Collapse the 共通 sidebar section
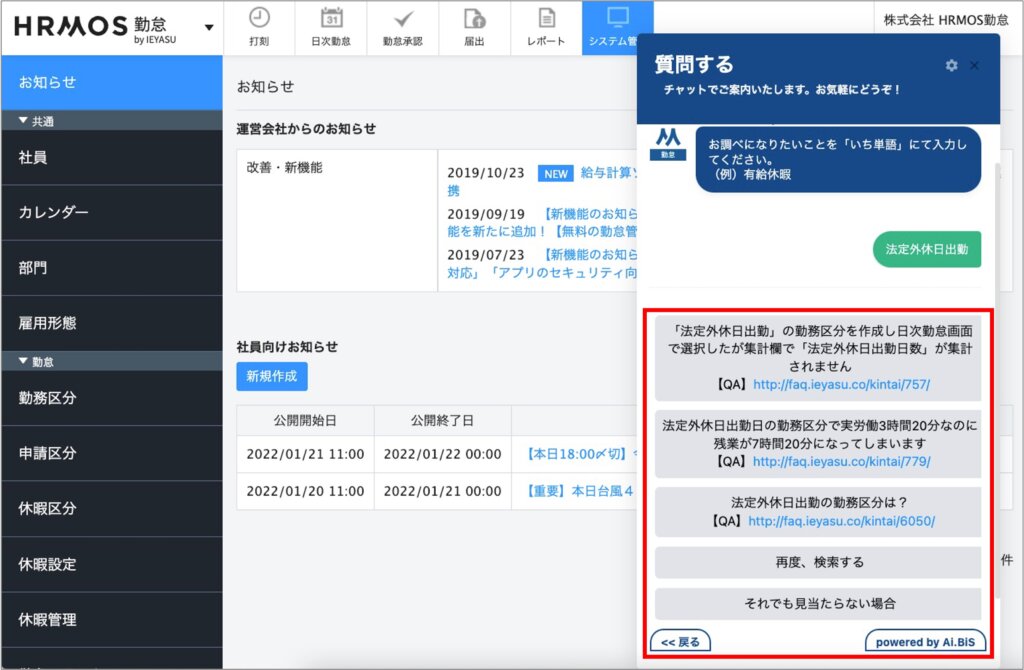This screenshot has height=670, width=1024. point(25,120)
